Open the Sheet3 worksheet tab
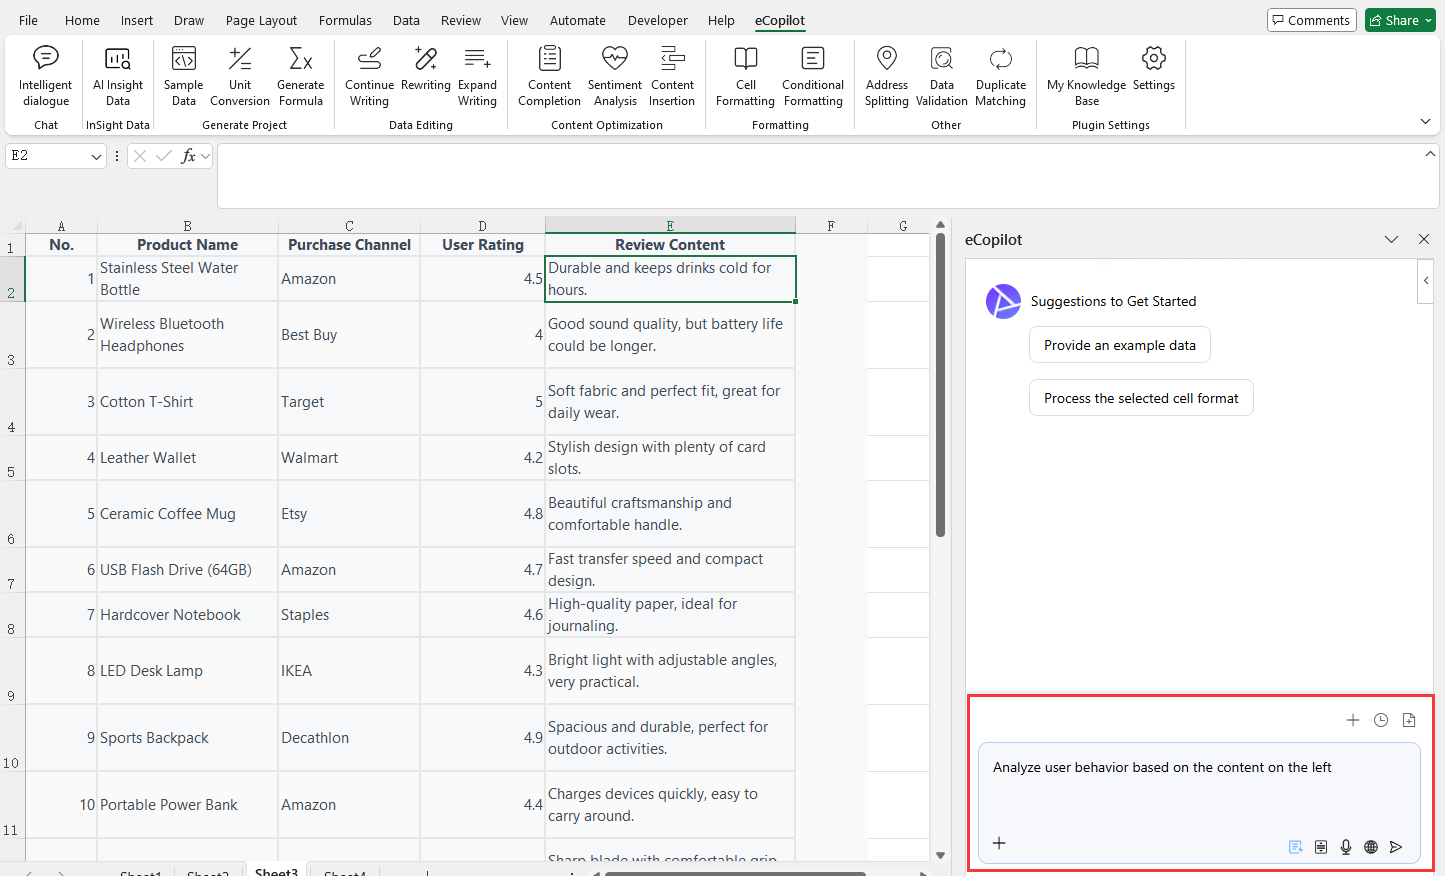Image resolution: width=1445 pixels, height=876 pixels. [276, 871]
